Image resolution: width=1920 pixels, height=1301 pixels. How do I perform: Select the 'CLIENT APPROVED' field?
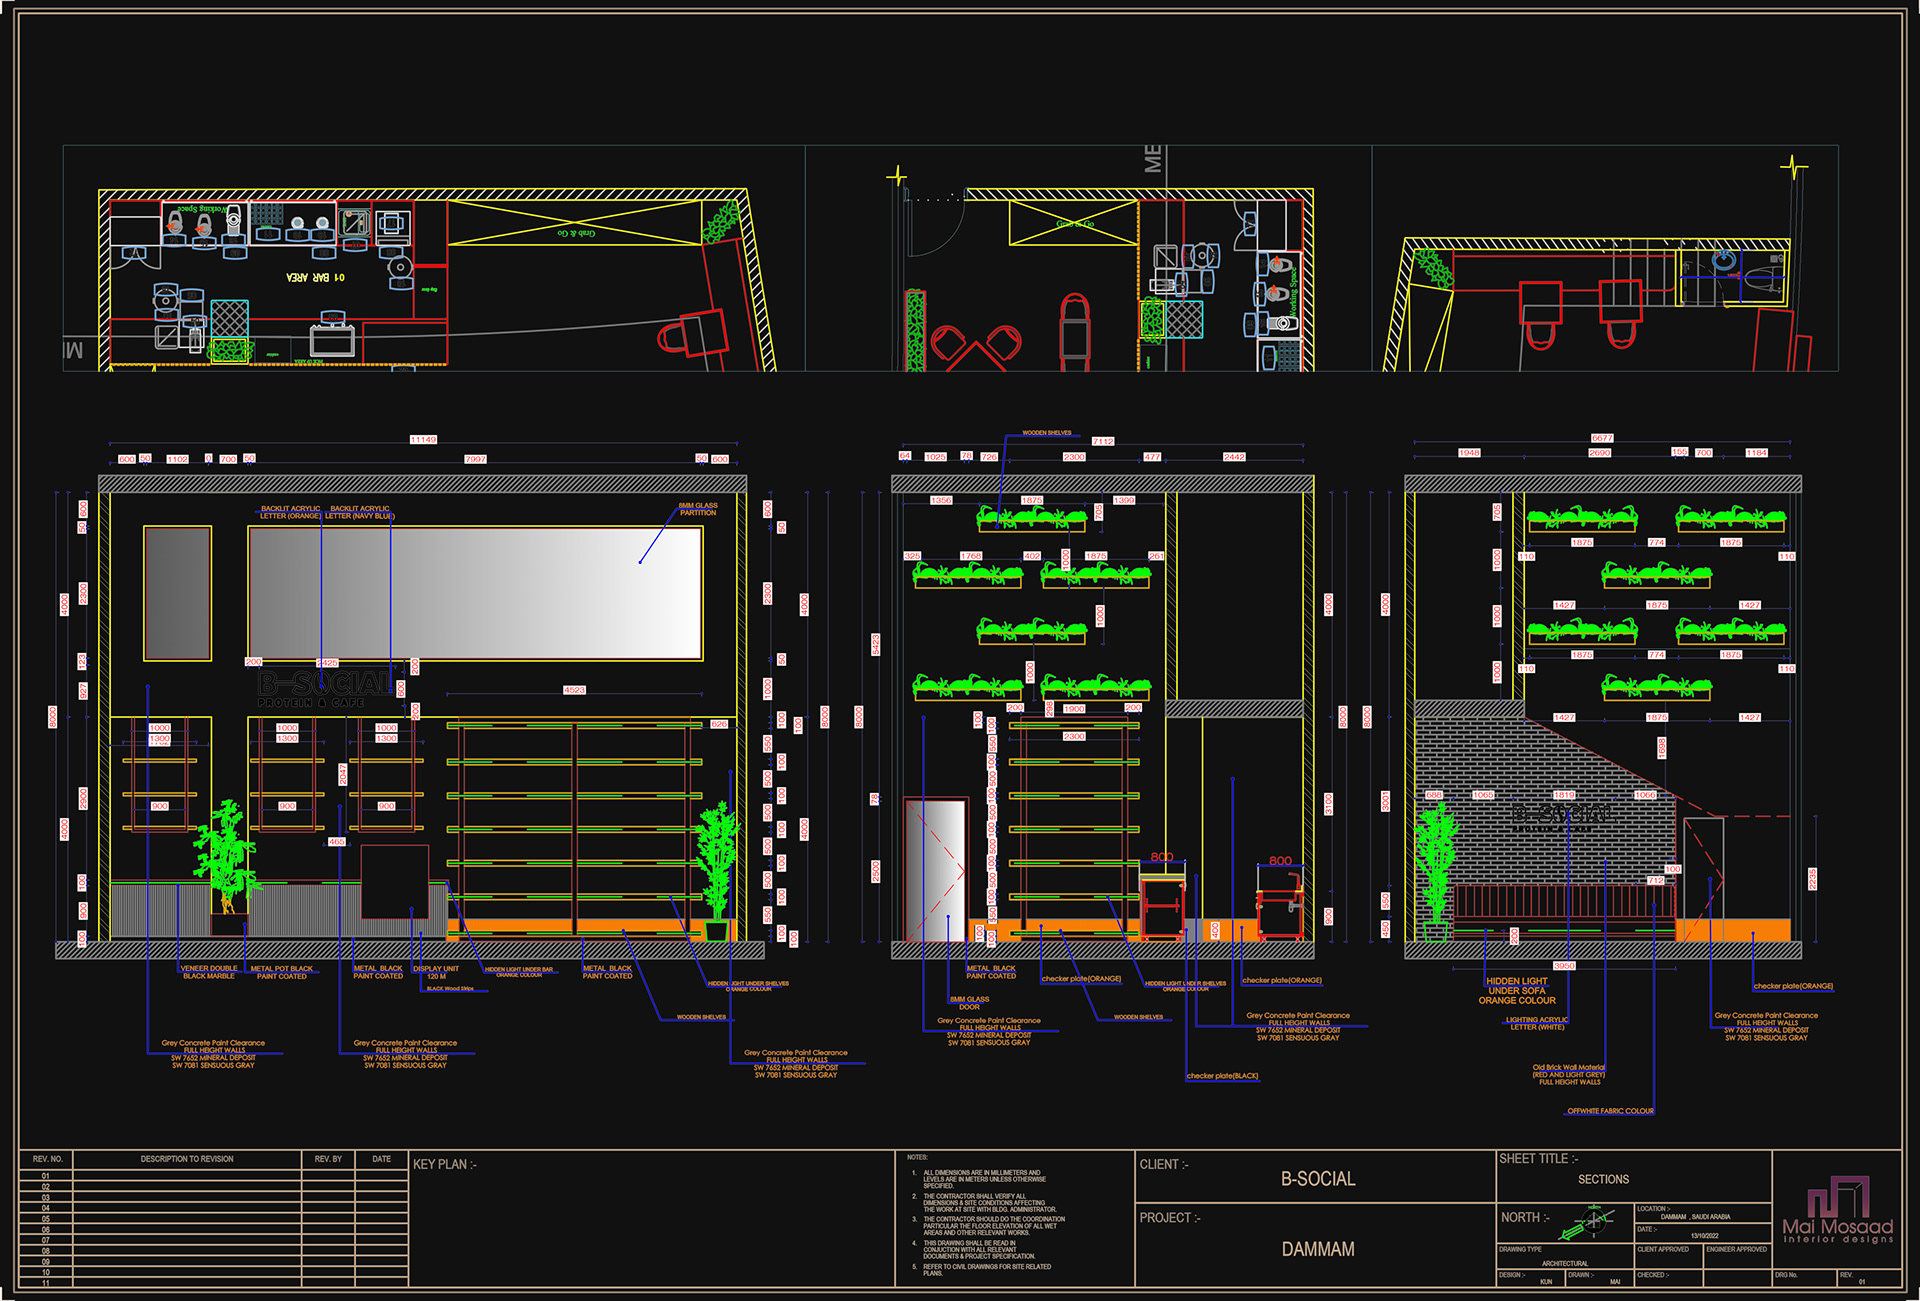coord(1669,1255)
